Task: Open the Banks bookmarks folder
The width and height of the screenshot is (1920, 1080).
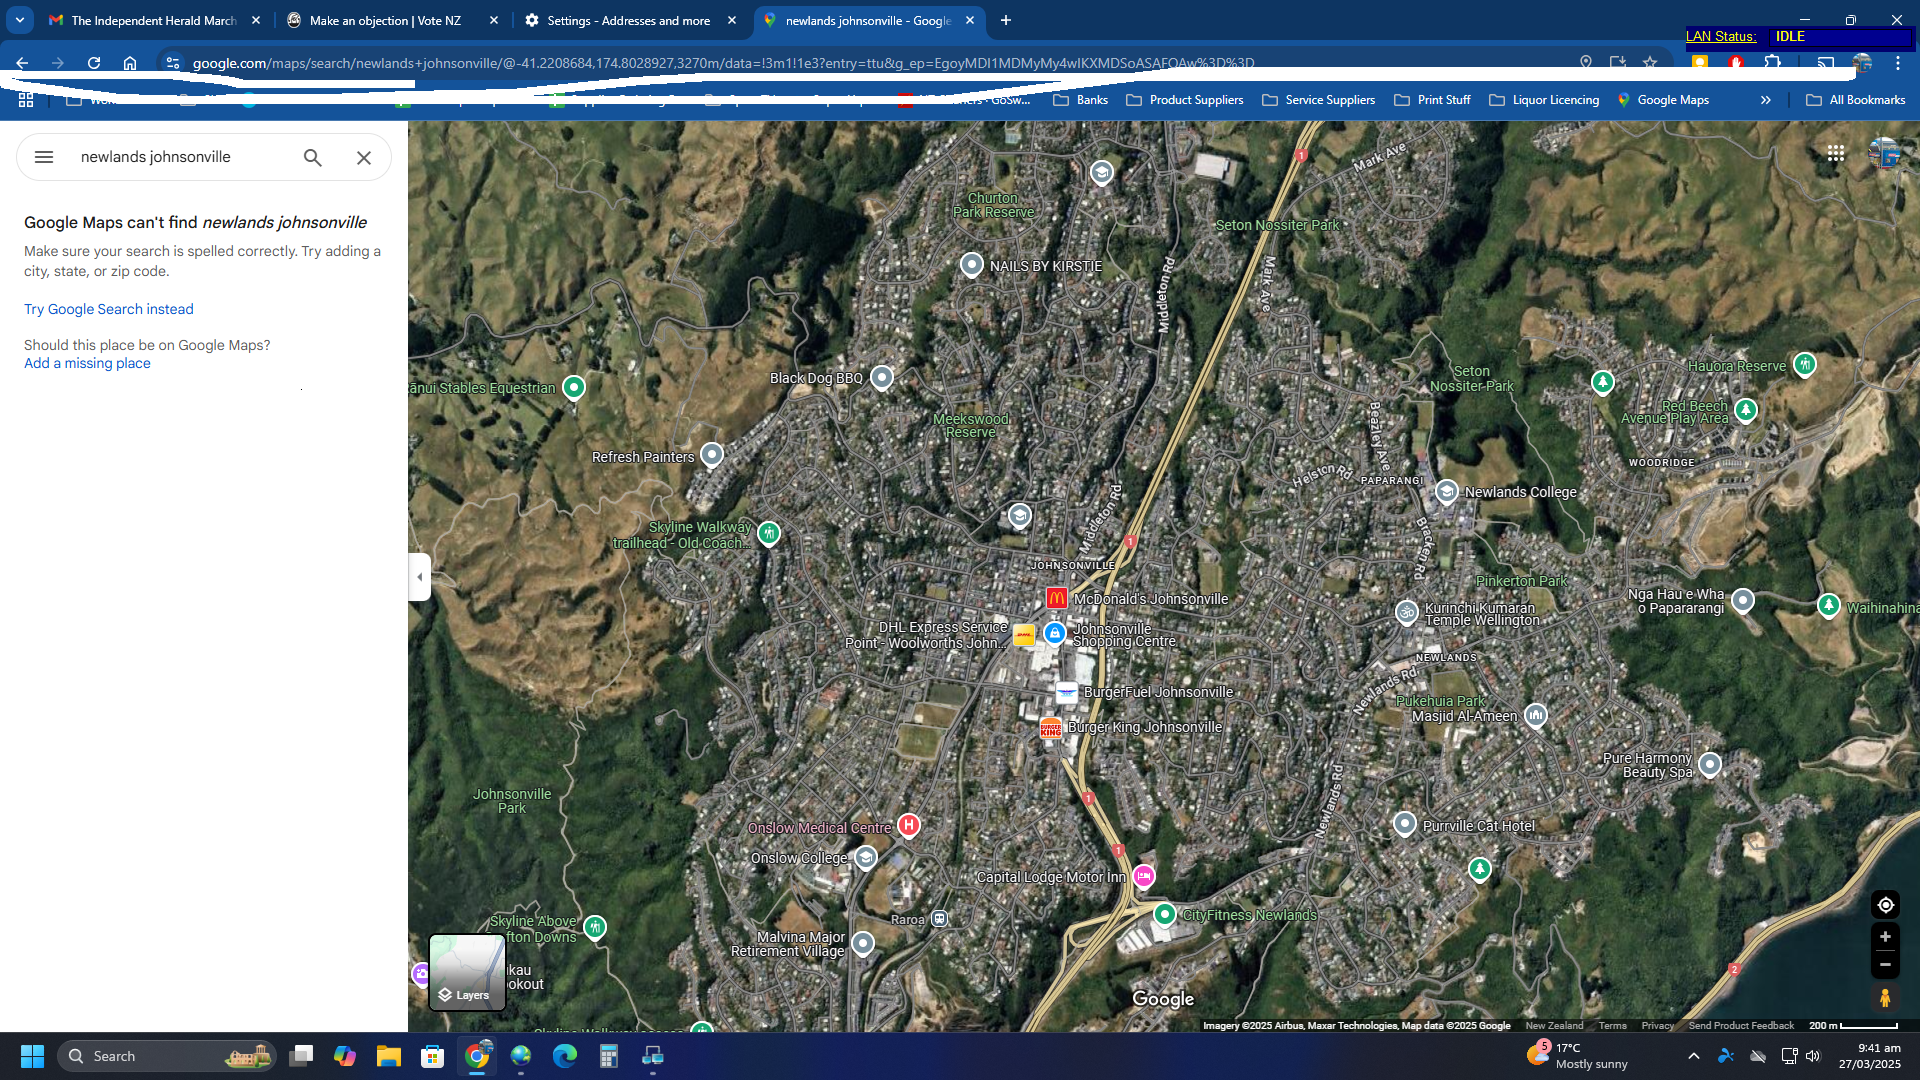Action: pos(1080,100)
